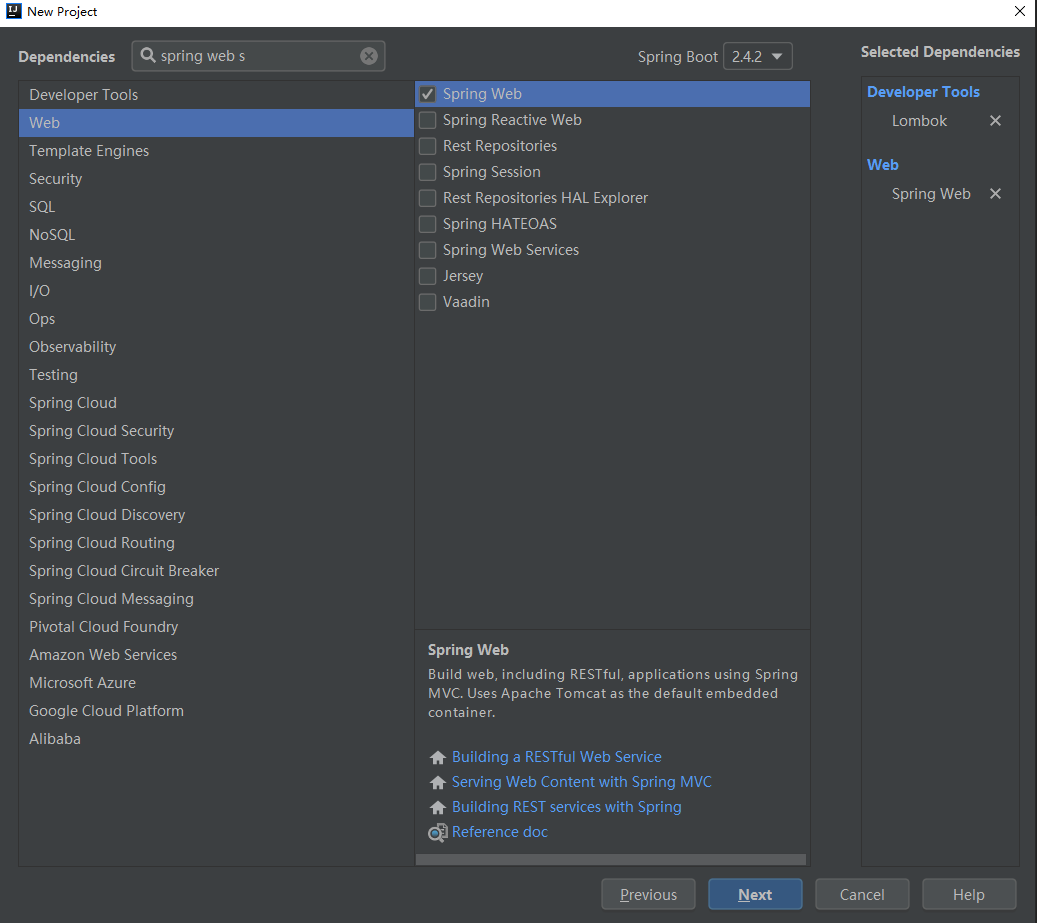The width and height of the screenshot is (1037, 923).
Task: Remove Lombok from selected dependencies
Action: point(995,121)
